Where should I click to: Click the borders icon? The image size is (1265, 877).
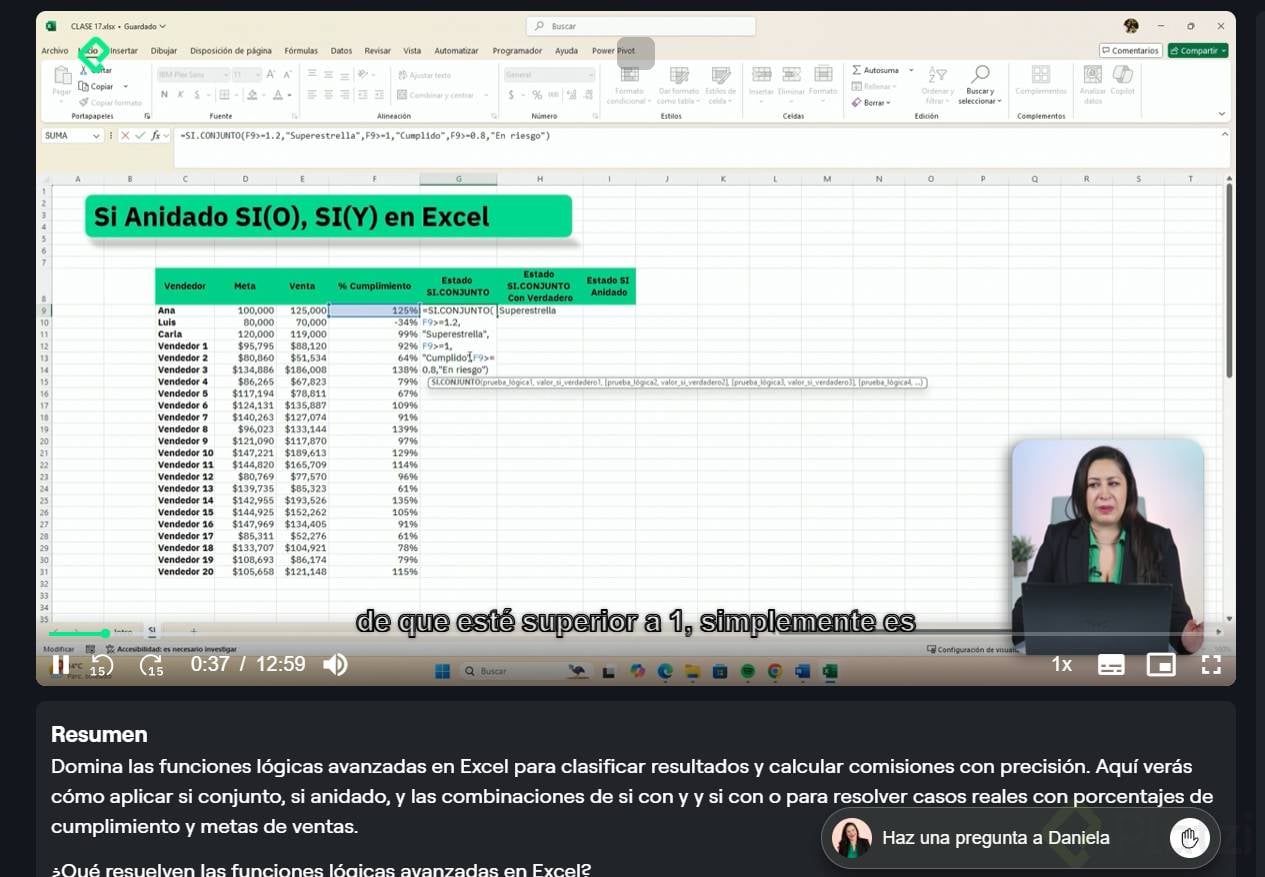point(224,95)
